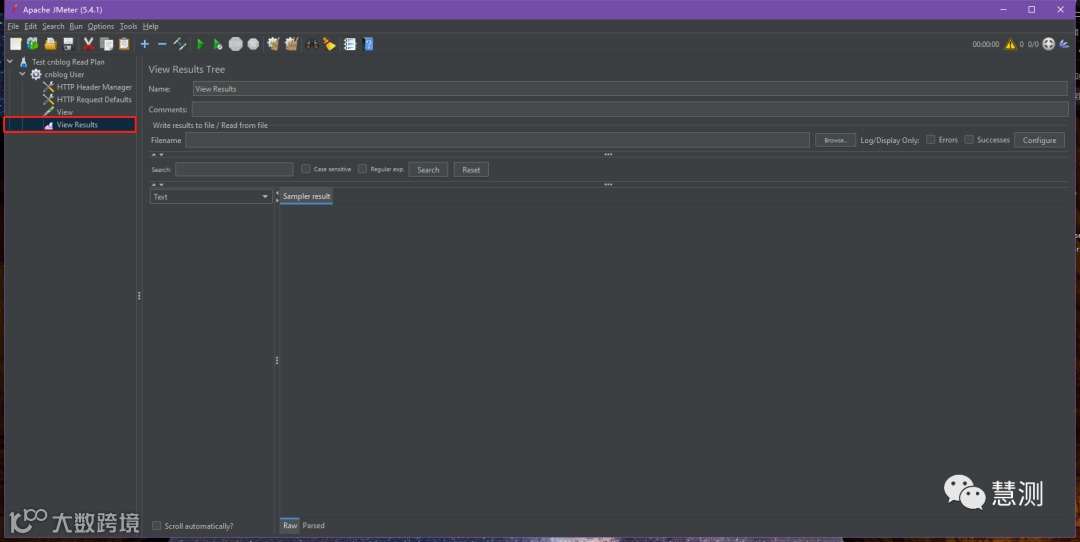Click the JMeter feather logo icon
Image resolution: width=1080 pixels, height=542 pixels.
(x=1064, y=44)
